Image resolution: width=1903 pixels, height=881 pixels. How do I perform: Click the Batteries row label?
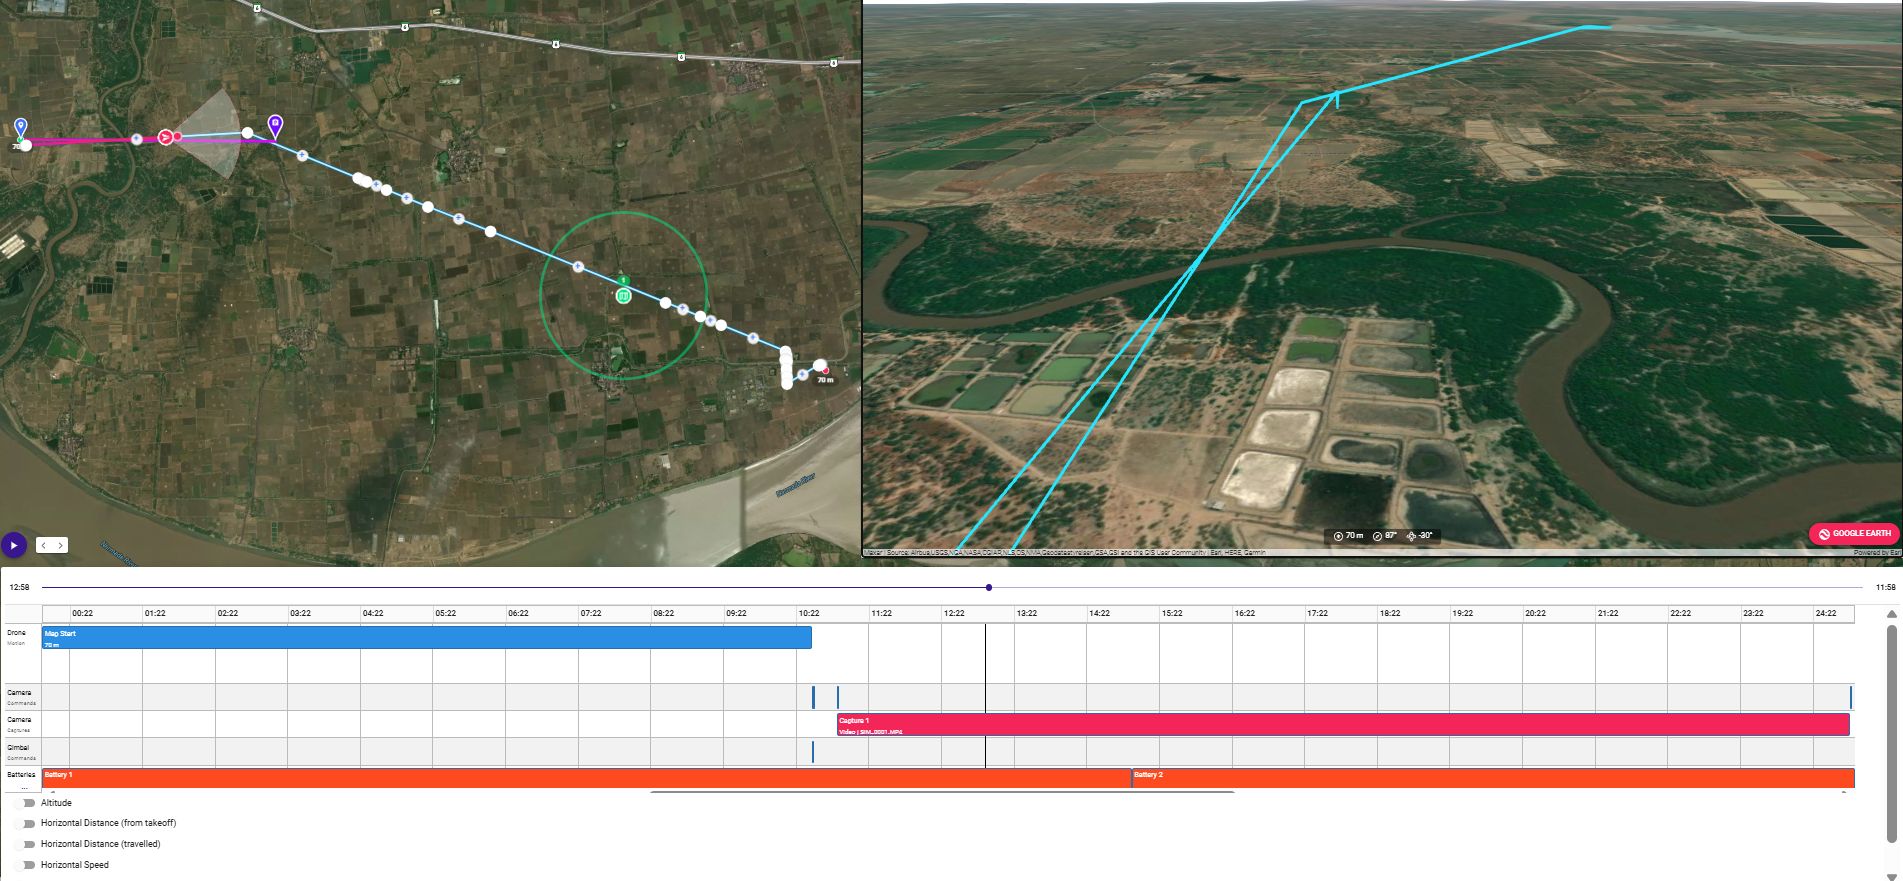[x=21, y=775]
